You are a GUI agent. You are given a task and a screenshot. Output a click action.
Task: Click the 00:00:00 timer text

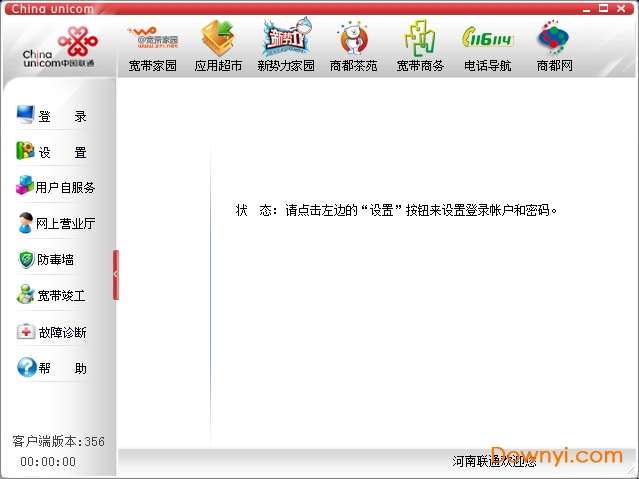click(48, 462)
